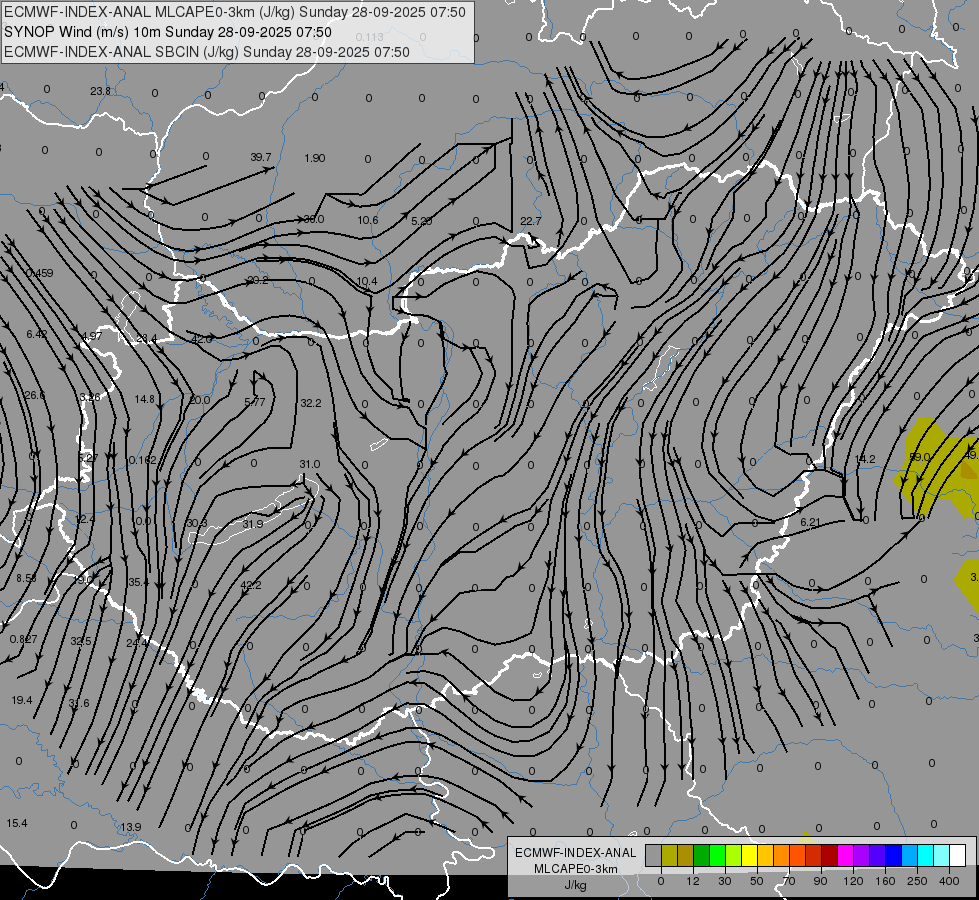Image resolution: width=979 pixels, height=900 pixels.
Task: Click the 6.42 value on the map
Action: 36,334
